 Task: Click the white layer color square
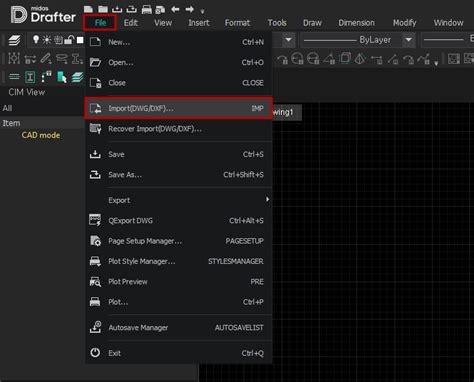pyautogui.click(x=80, y=40)
